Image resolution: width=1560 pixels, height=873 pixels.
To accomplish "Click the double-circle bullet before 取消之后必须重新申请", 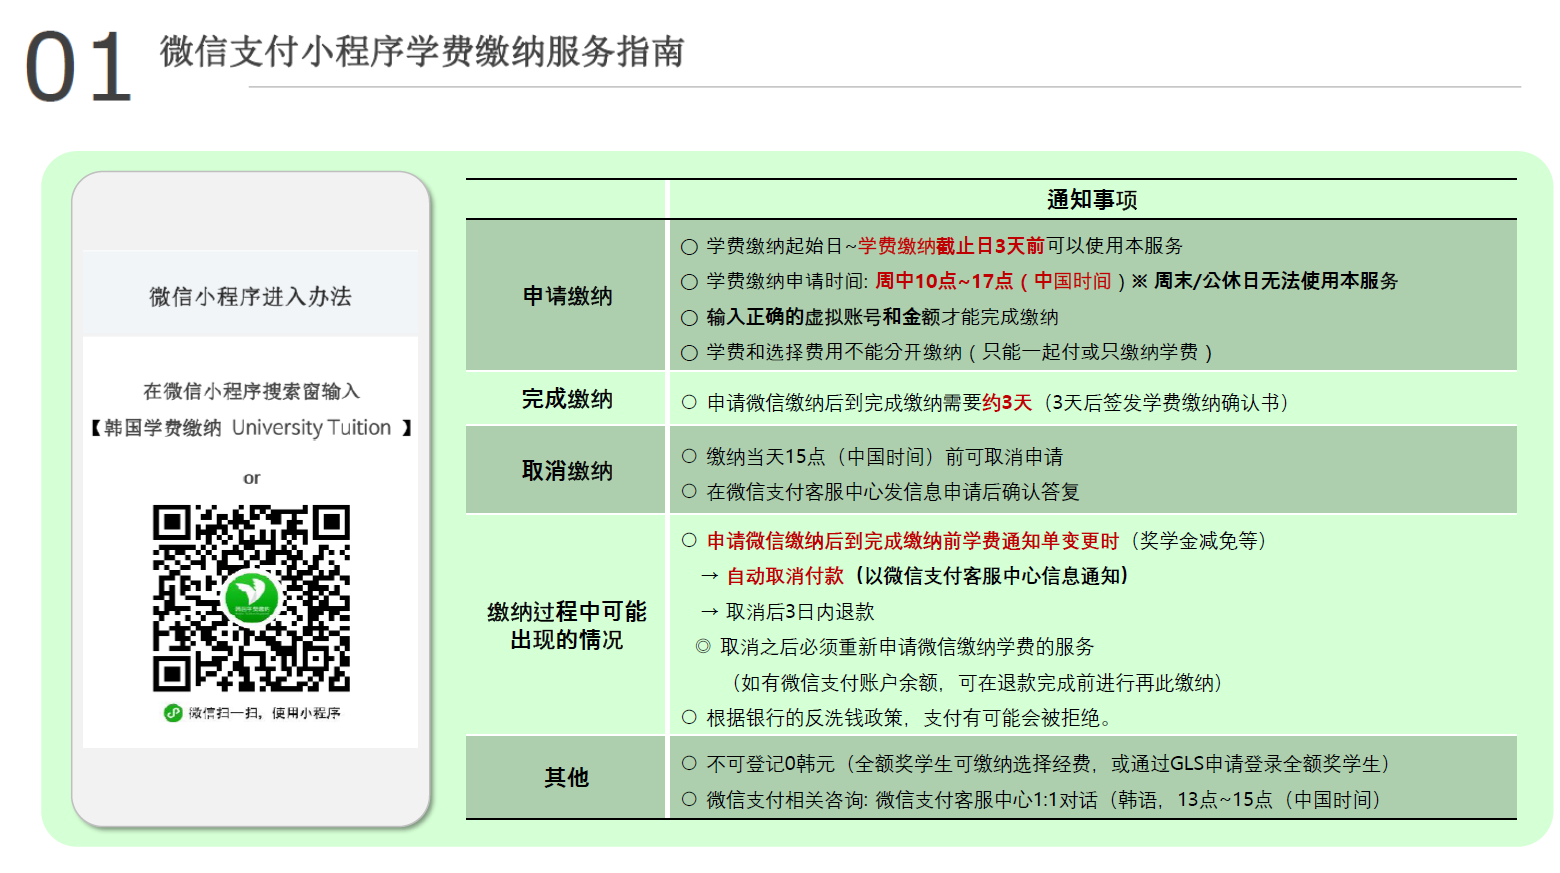I will click(703, 647).
